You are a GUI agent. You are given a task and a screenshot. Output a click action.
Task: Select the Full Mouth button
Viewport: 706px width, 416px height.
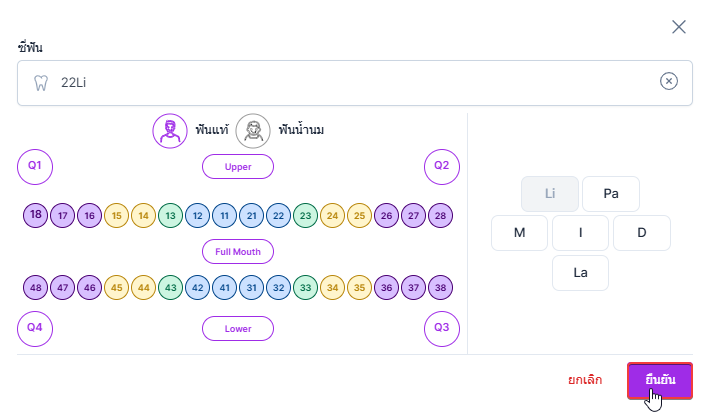(x=238, y=251)
